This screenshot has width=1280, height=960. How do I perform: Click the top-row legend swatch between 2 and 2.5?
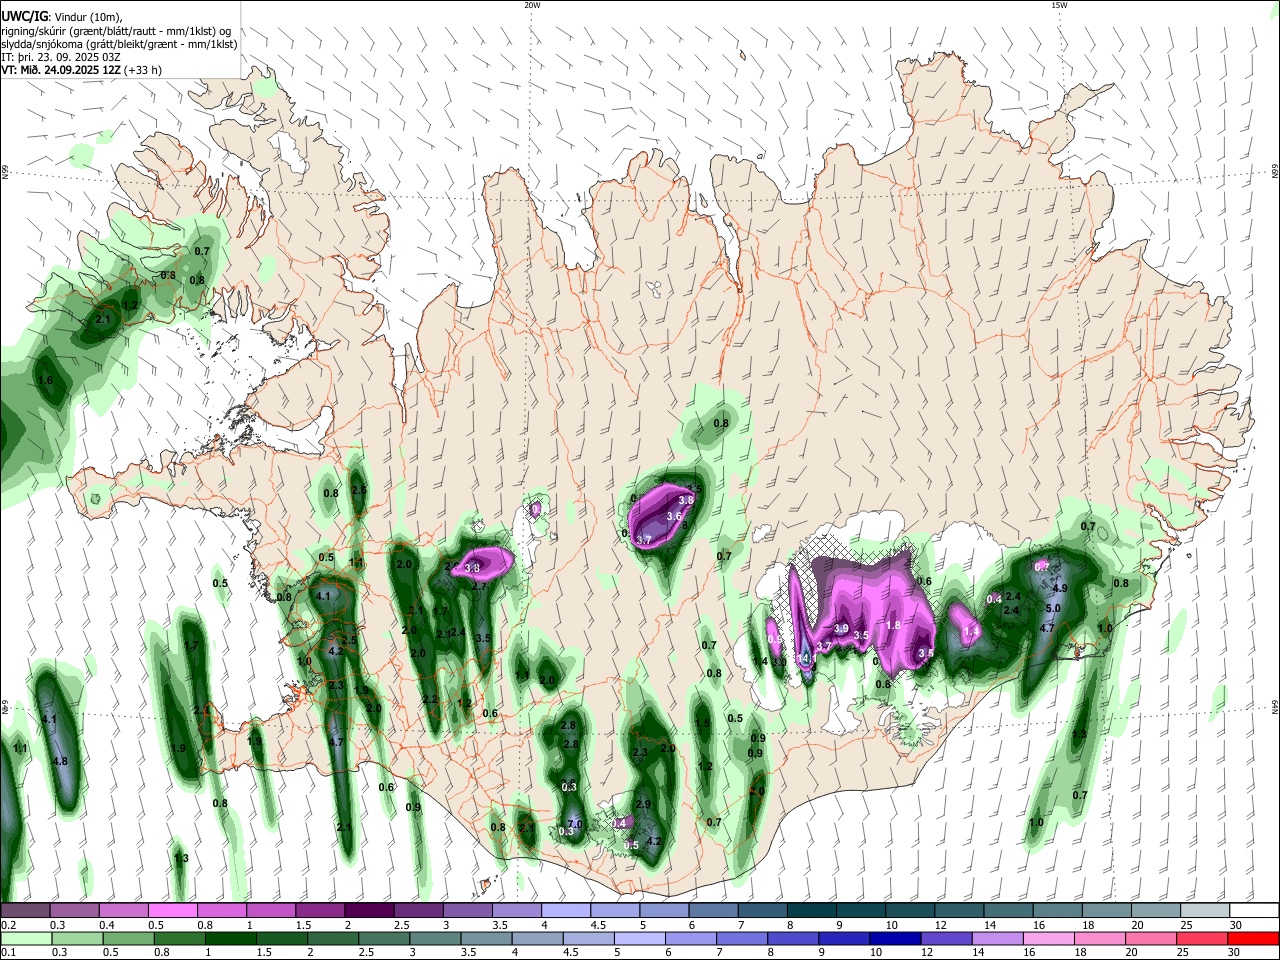pos(368,911)
